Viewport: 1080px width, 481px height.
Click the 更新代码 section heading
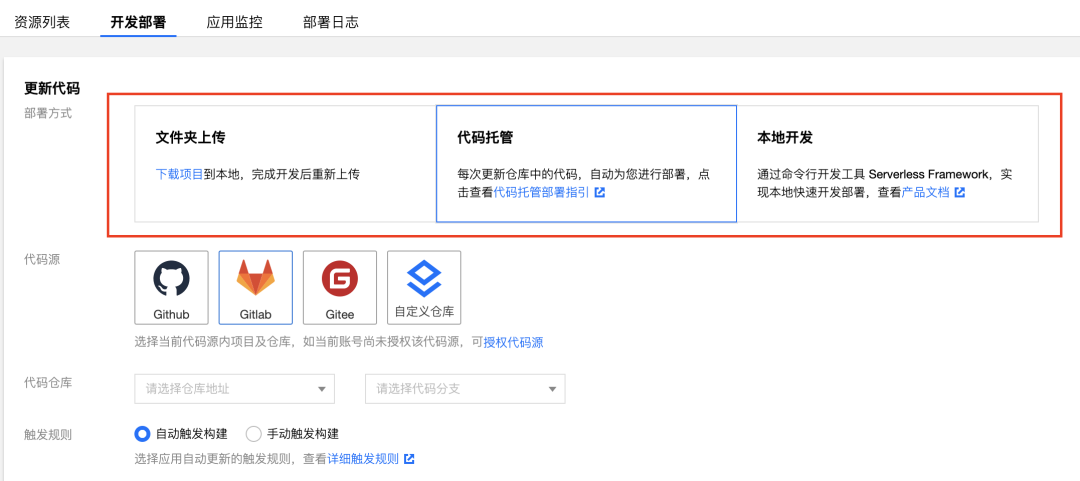pyautogui.click(x=52, y=89)
